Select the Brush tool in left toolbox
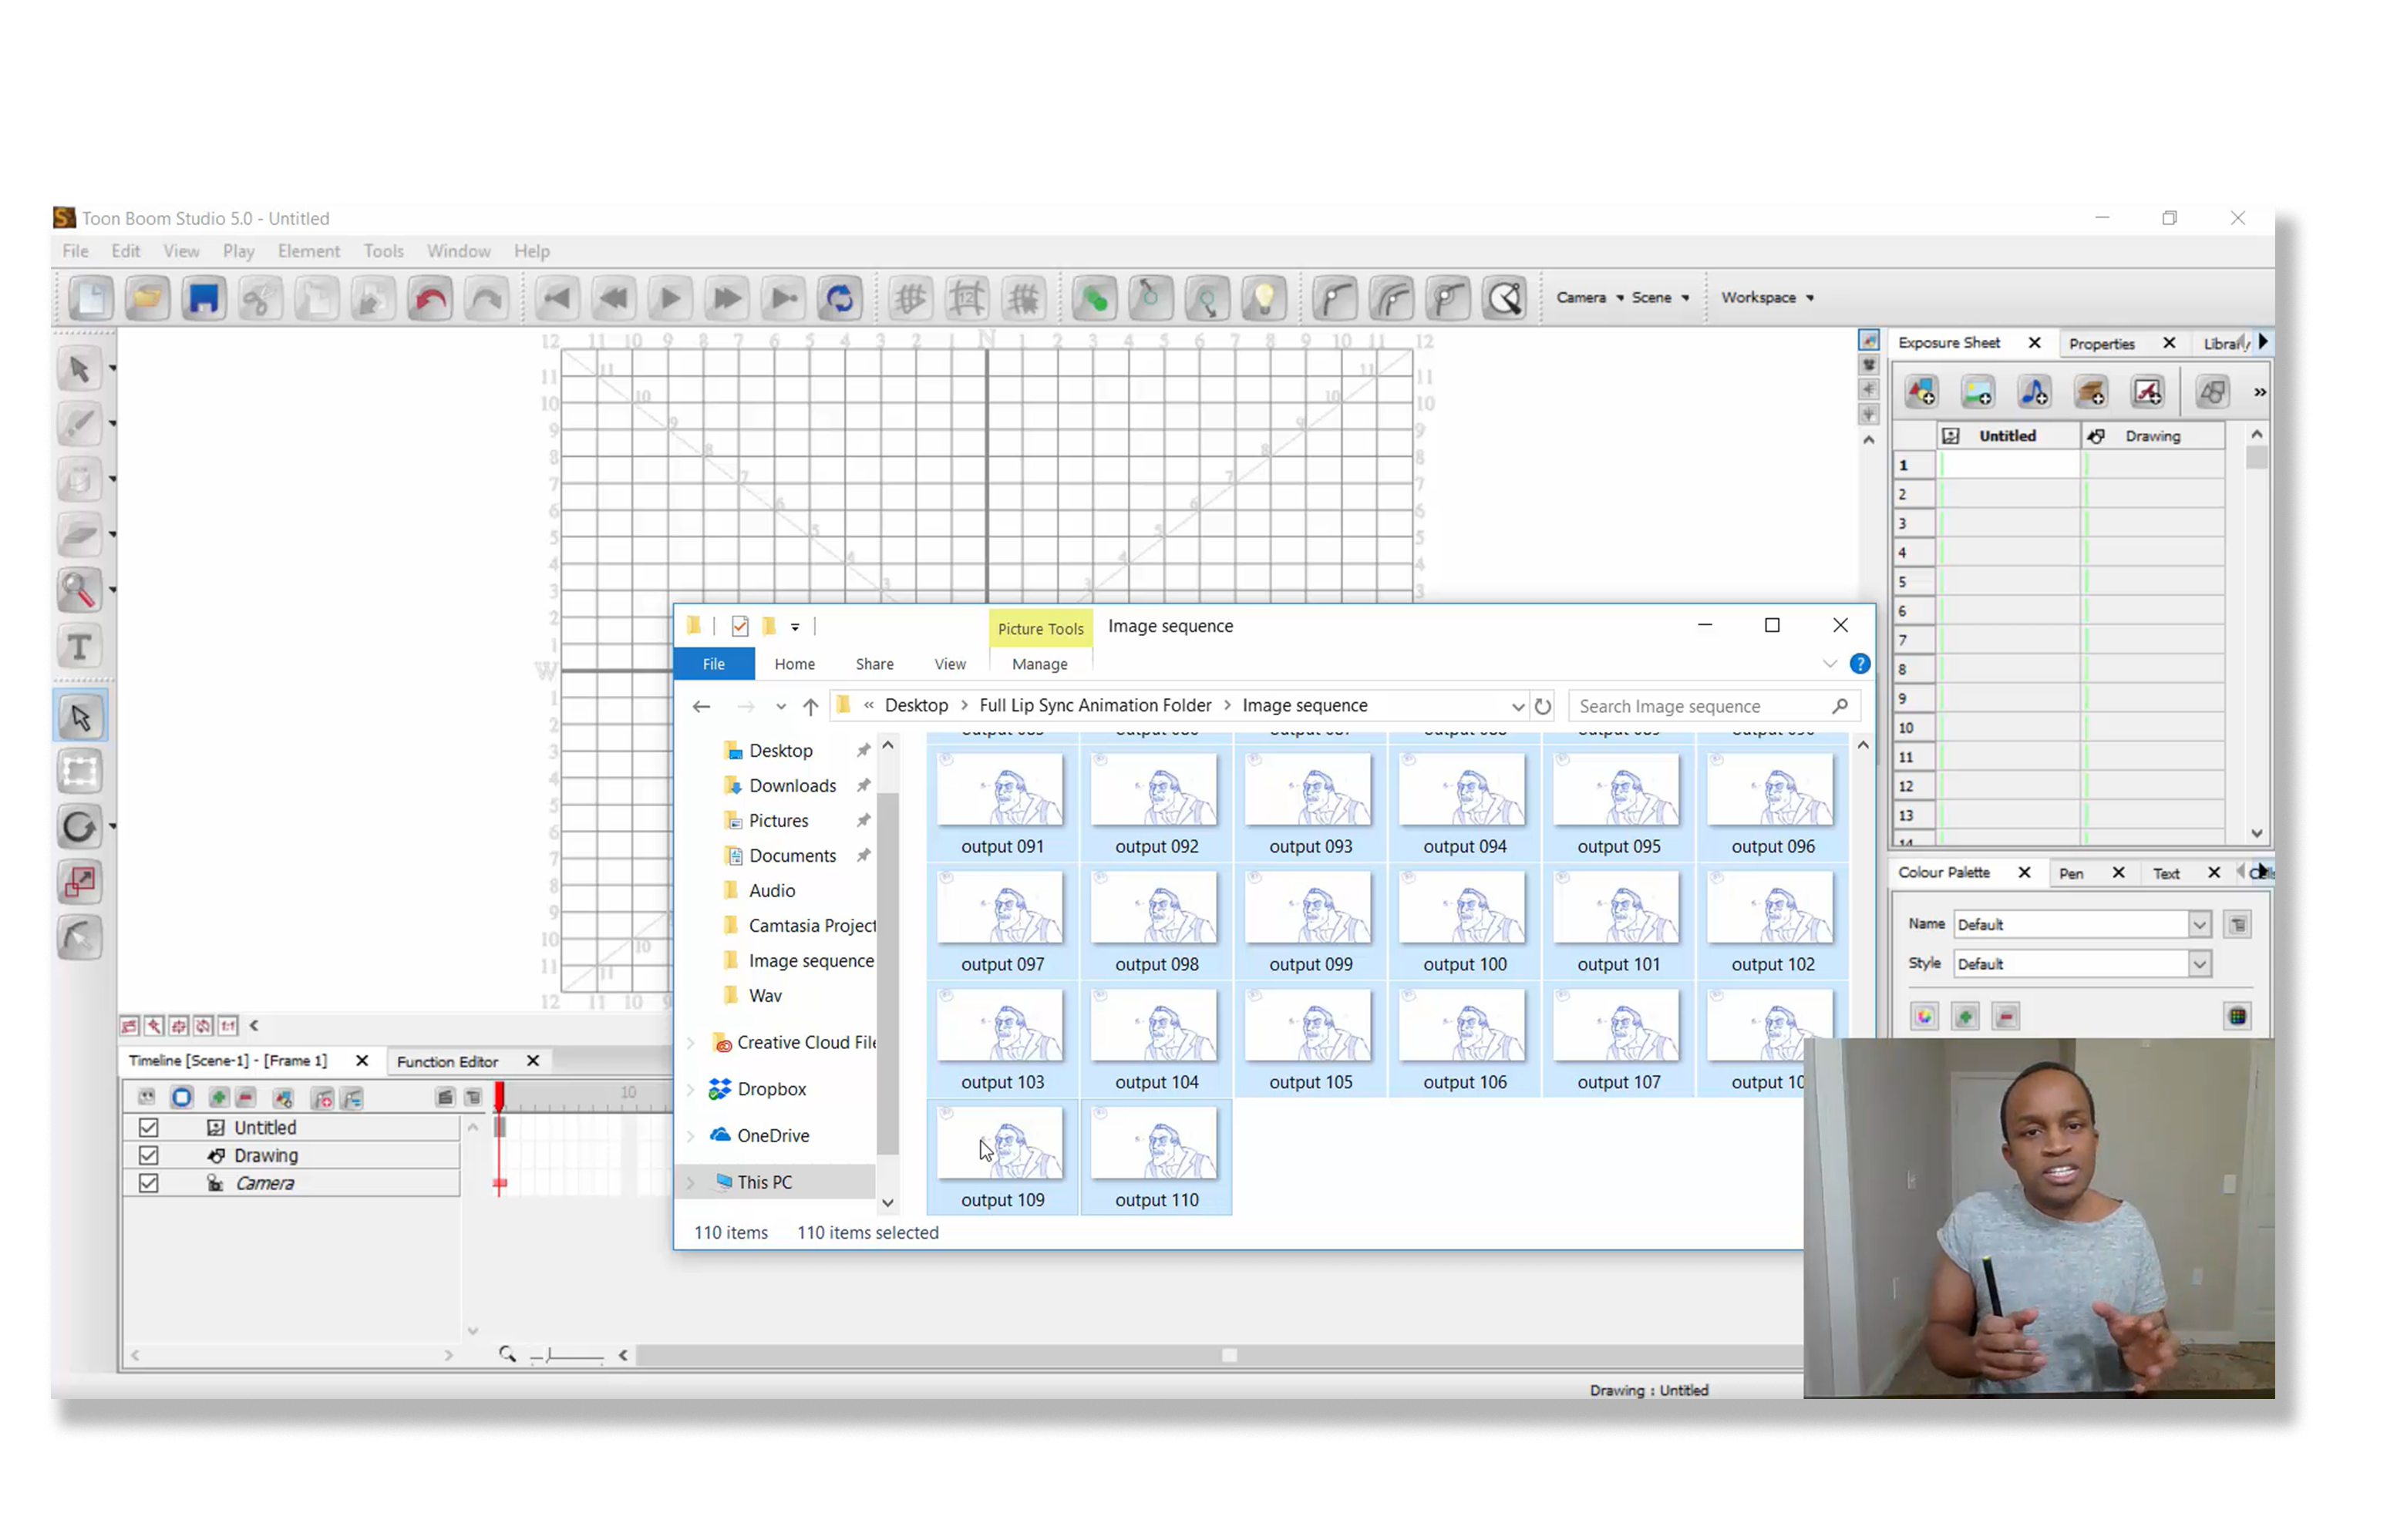2387x1540 pixels. [79, 425]
